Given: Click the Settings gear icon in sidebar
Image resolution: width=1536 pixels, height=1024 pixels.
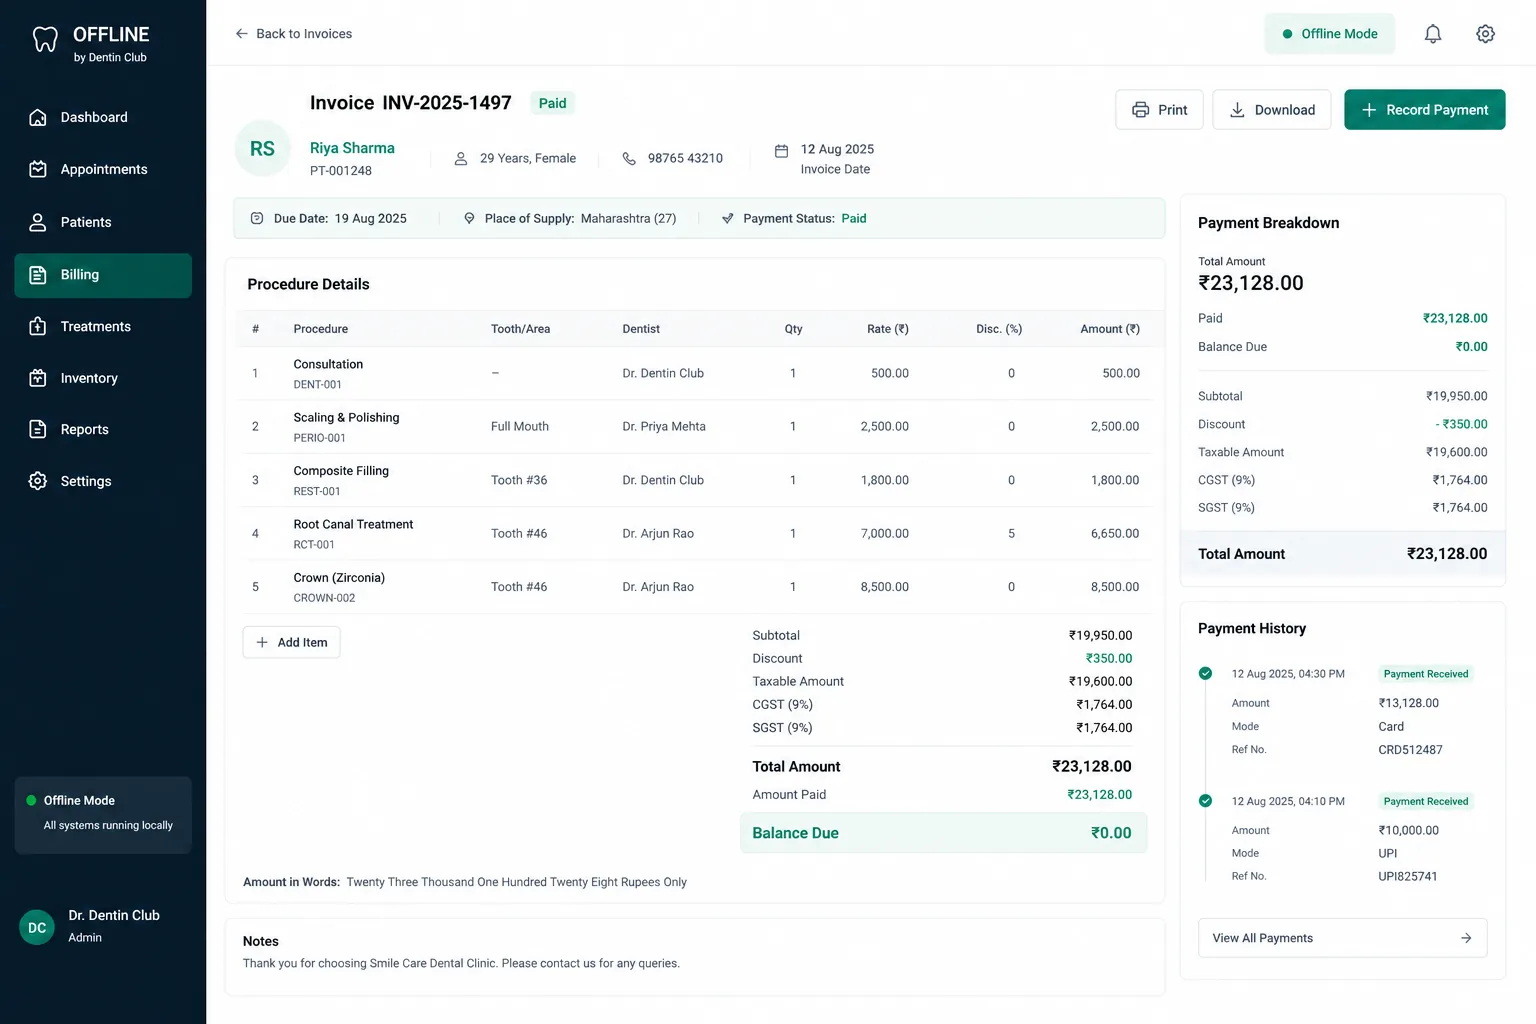Looking at the screenshot, I should point(38,481).
